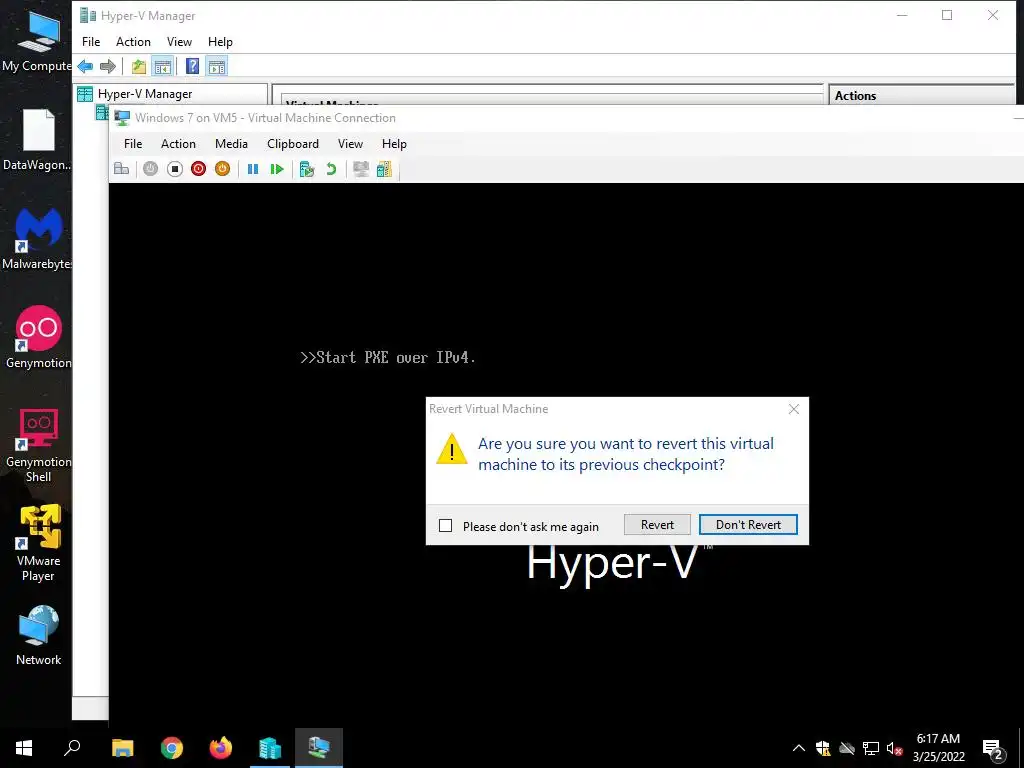Image resolution: width=1024 pixels, height=768 pixels.
Task: Open Help menu in Virtual Machine Connection
Action: pos(394,144)
